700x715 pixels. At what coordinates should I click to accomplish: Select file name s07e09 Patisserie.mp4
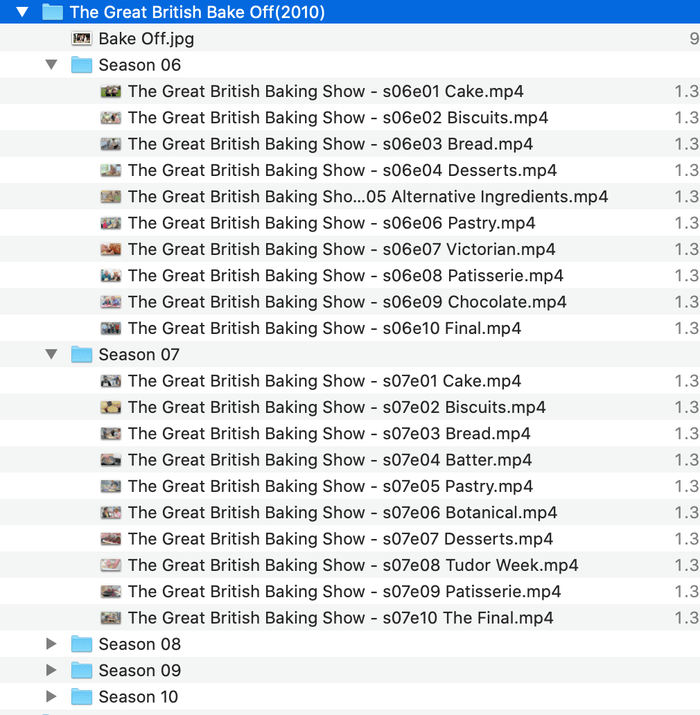[x=344, y=591]
